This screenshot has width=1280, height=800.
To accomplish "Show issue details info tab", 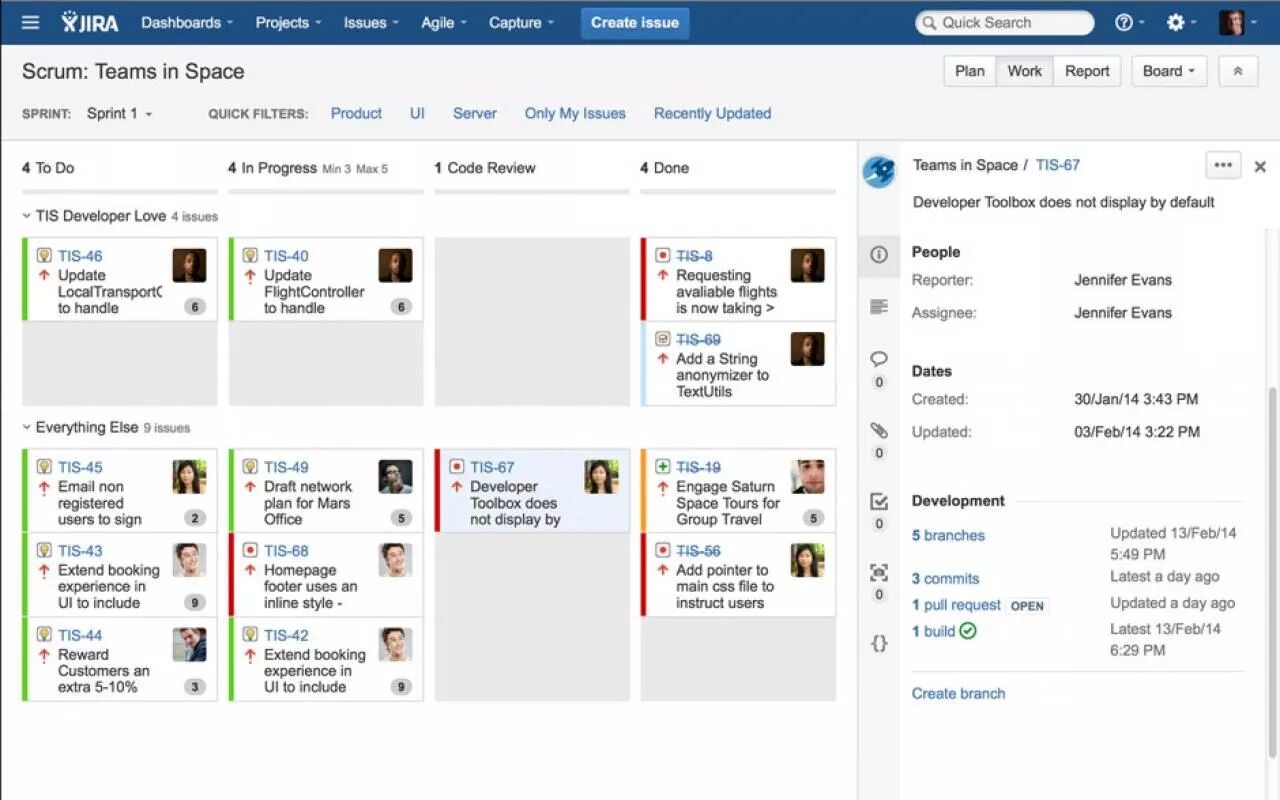I will (879, 254).
